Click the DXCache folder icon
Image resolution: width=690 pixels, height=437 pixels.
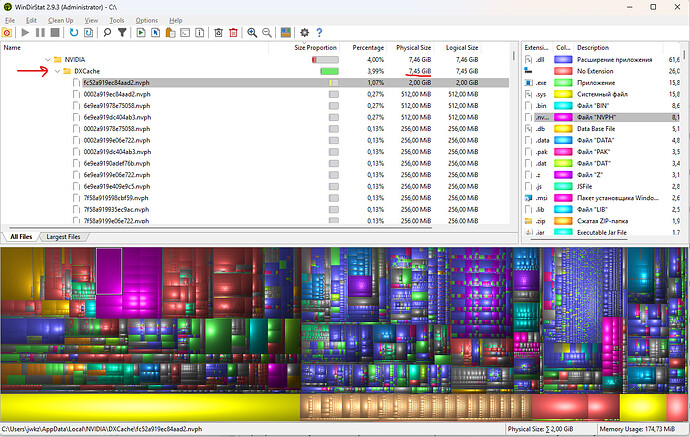(x=67, y=71)
